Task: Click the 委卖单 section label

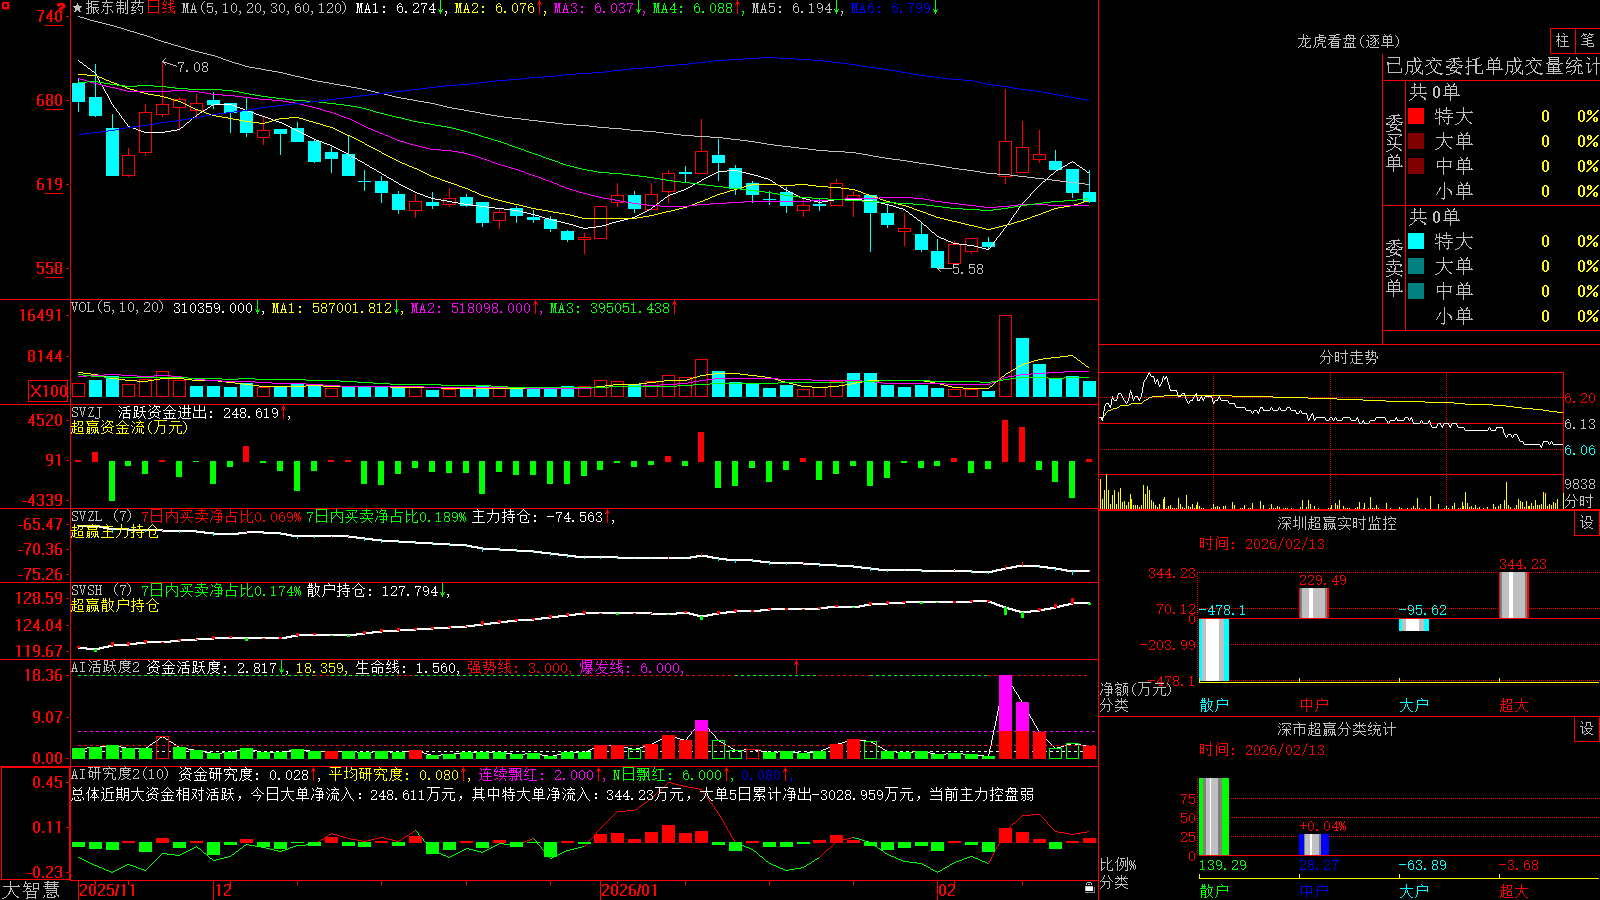Action: coord(1394,268)
